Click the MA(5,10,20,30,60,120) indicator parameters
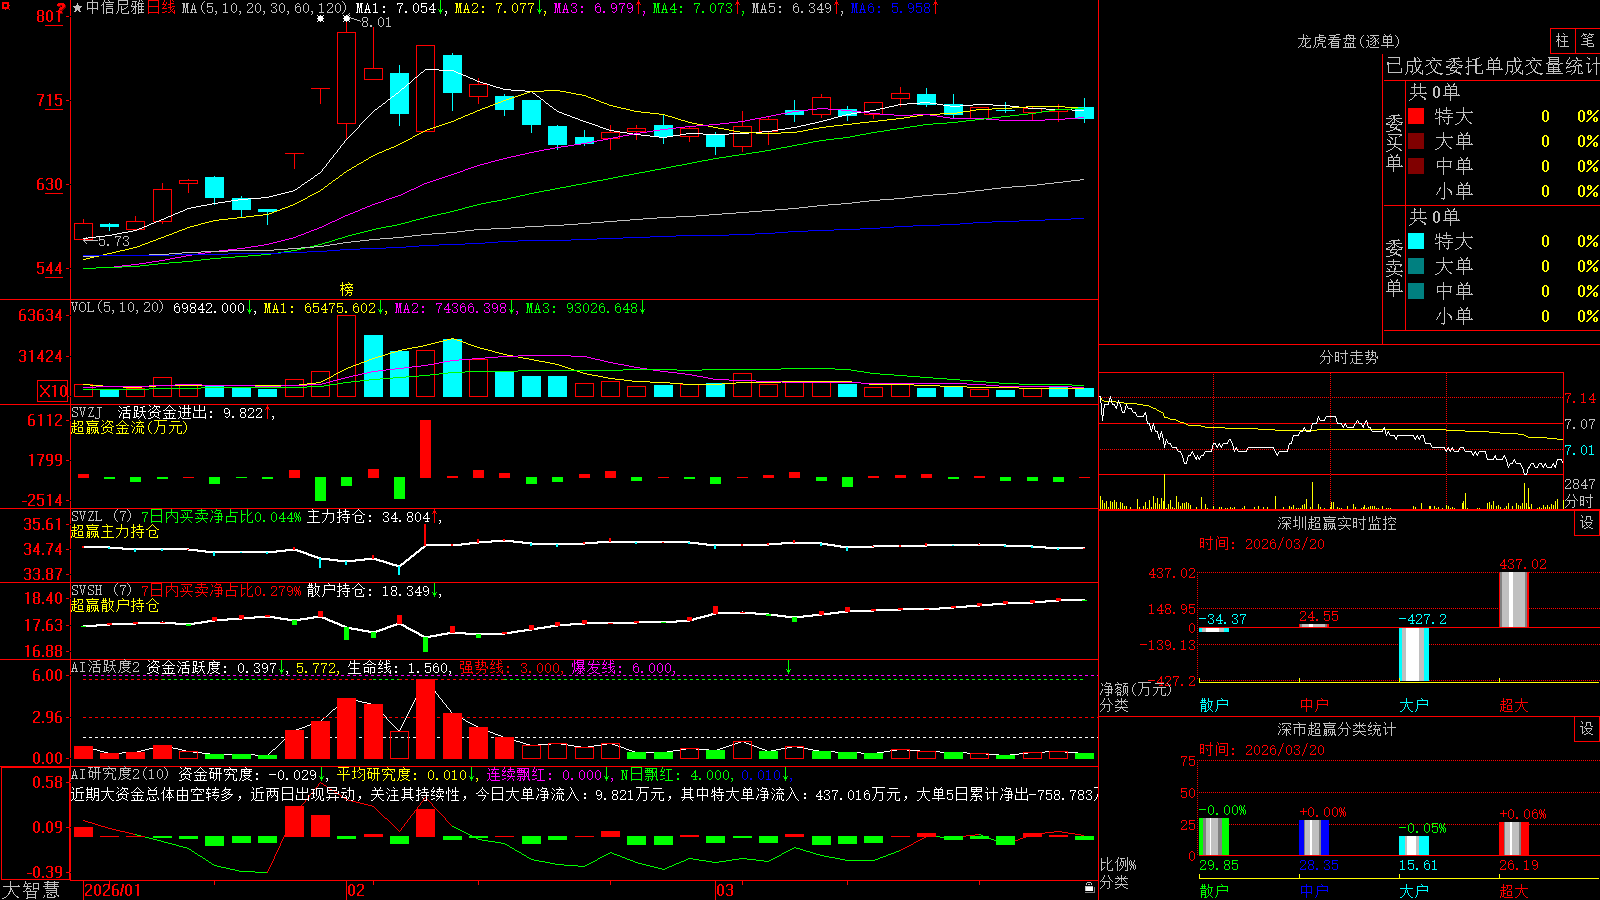 point(264,8)
